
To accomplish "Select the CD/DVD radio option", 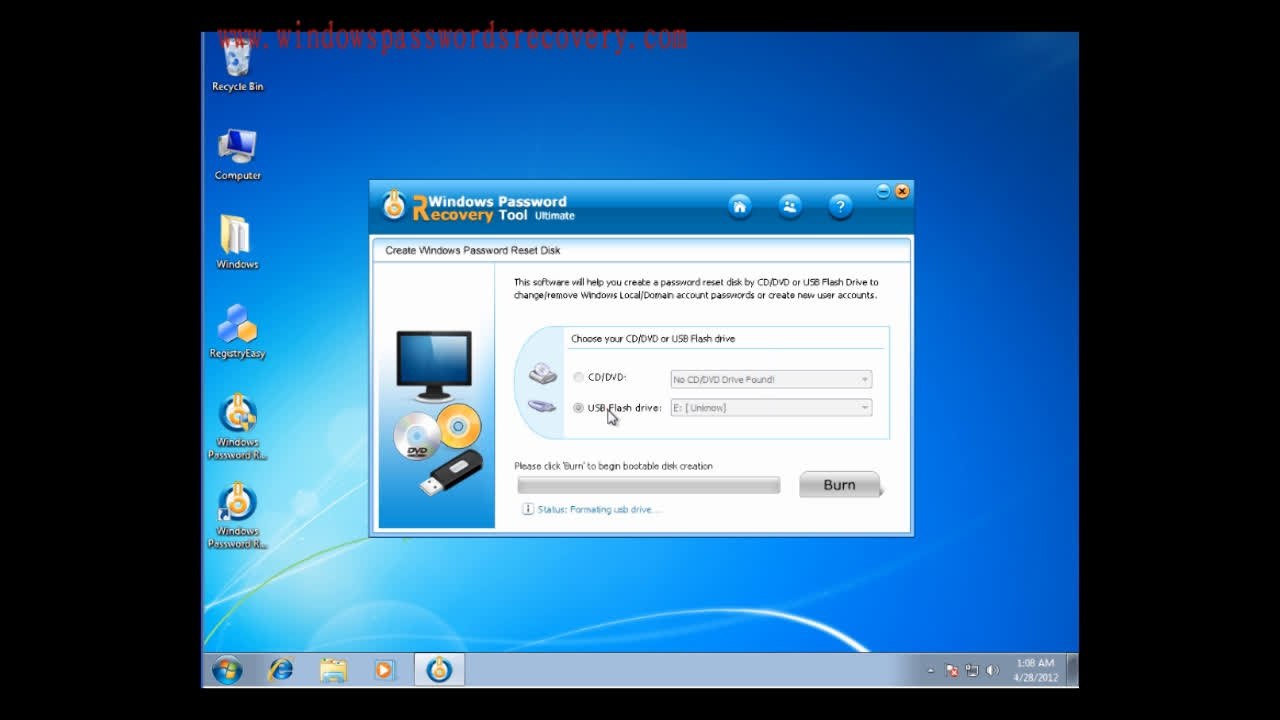I will pyautogui.click(x=578, y=378).
